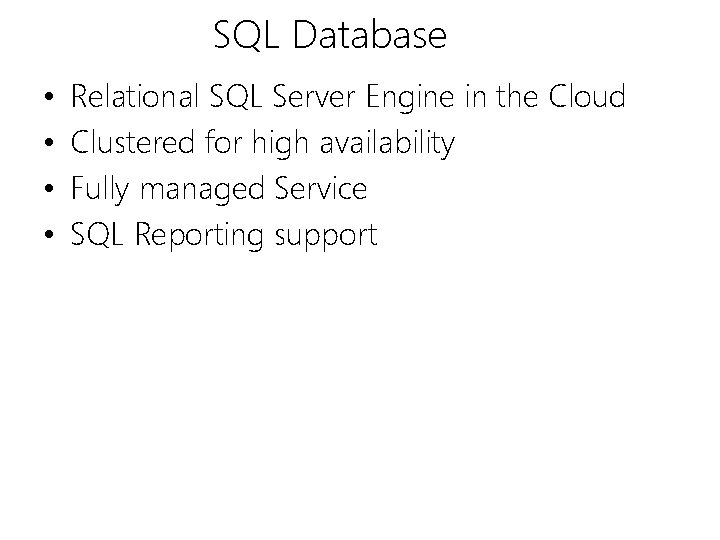This screenshot has height=540, width=720.
Task: Click the SQL Database slide title
Action: [330, 35]
